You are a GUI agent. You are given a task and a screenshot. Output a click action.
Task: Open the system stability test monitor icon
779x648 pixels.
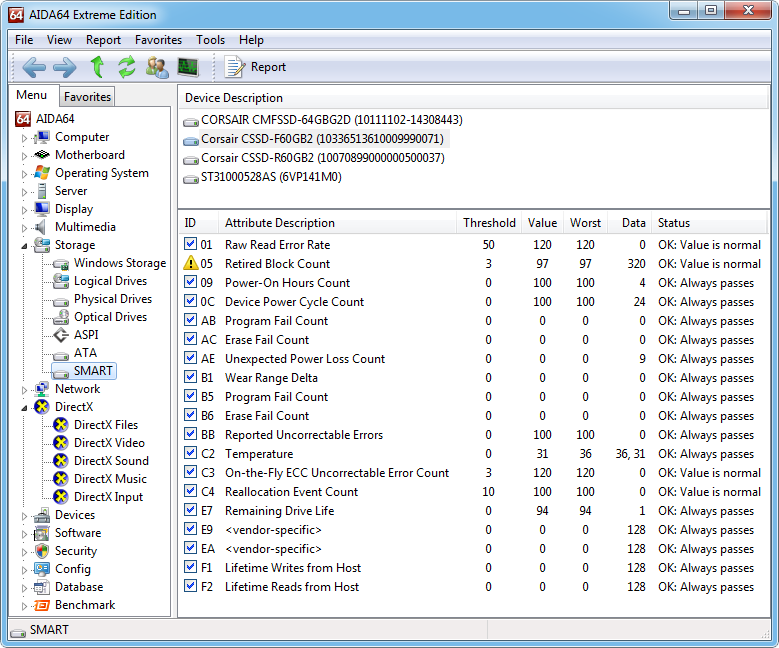coord(188,67)
